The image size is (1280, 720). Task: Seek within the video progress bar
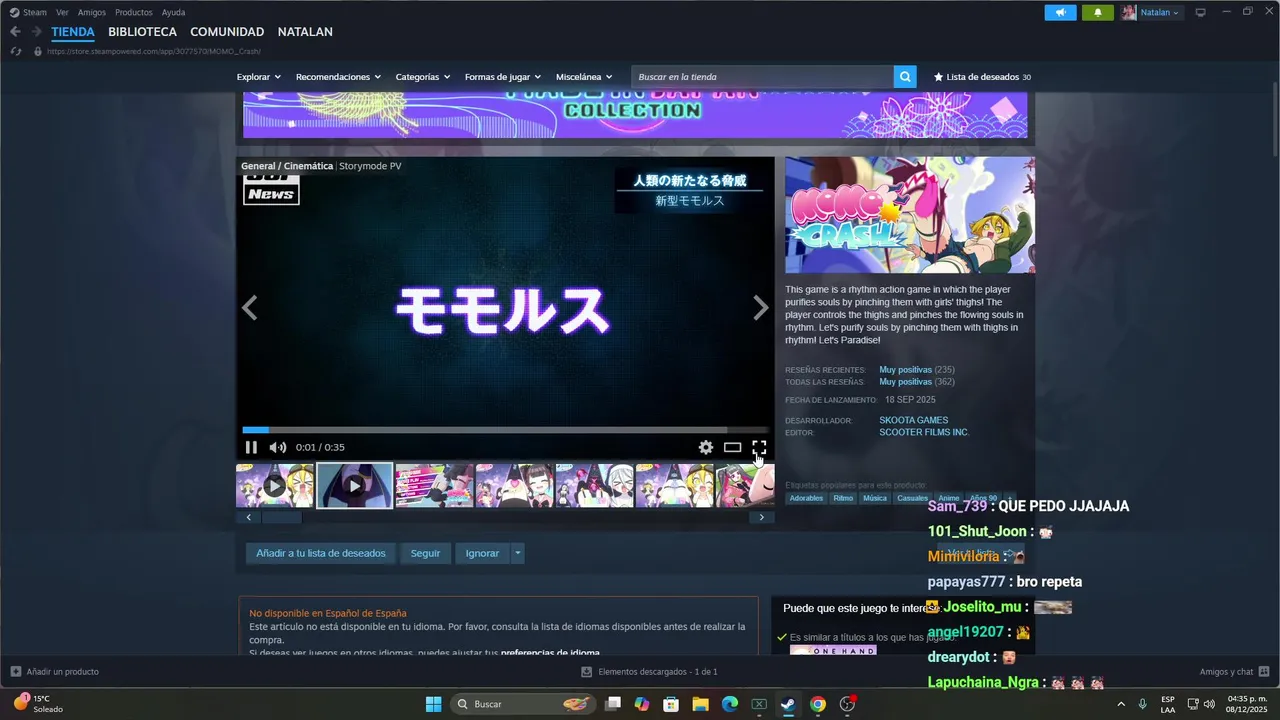[x=505, y=430]
